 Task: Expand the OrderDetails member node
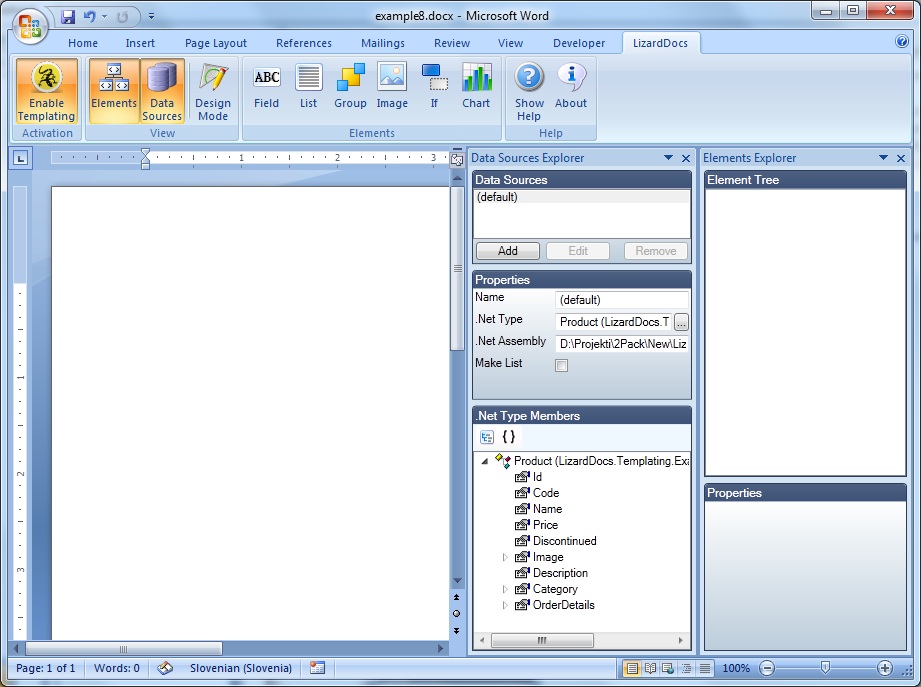coord(505,605)
